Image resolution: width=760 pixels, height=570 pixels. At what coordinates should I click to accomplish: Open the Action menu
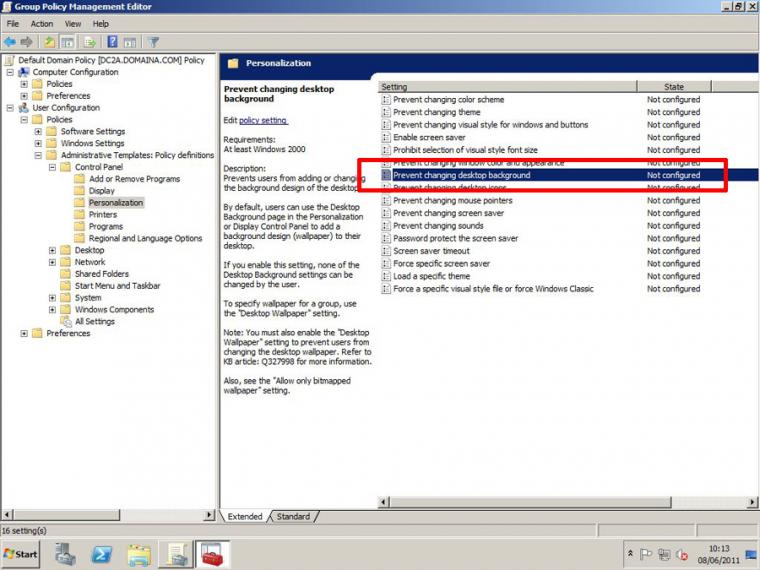[x=42, y=24]
